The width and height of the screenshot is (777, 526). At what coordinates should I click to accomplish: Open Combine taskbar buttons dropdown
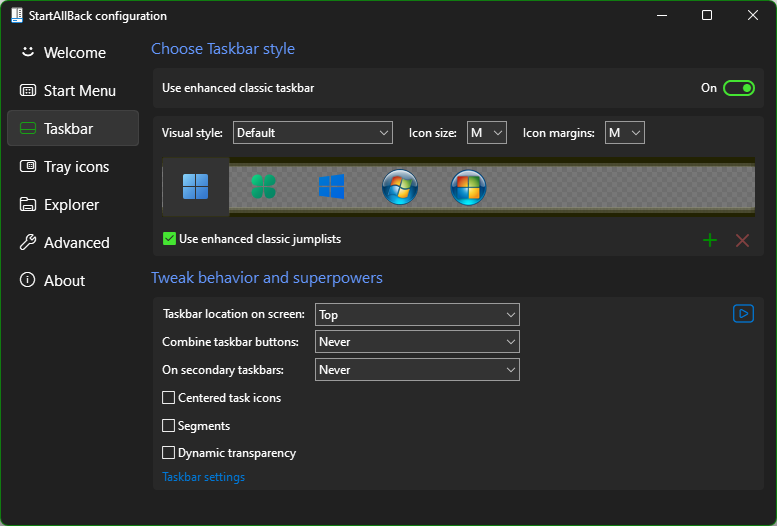coord(417,342)
